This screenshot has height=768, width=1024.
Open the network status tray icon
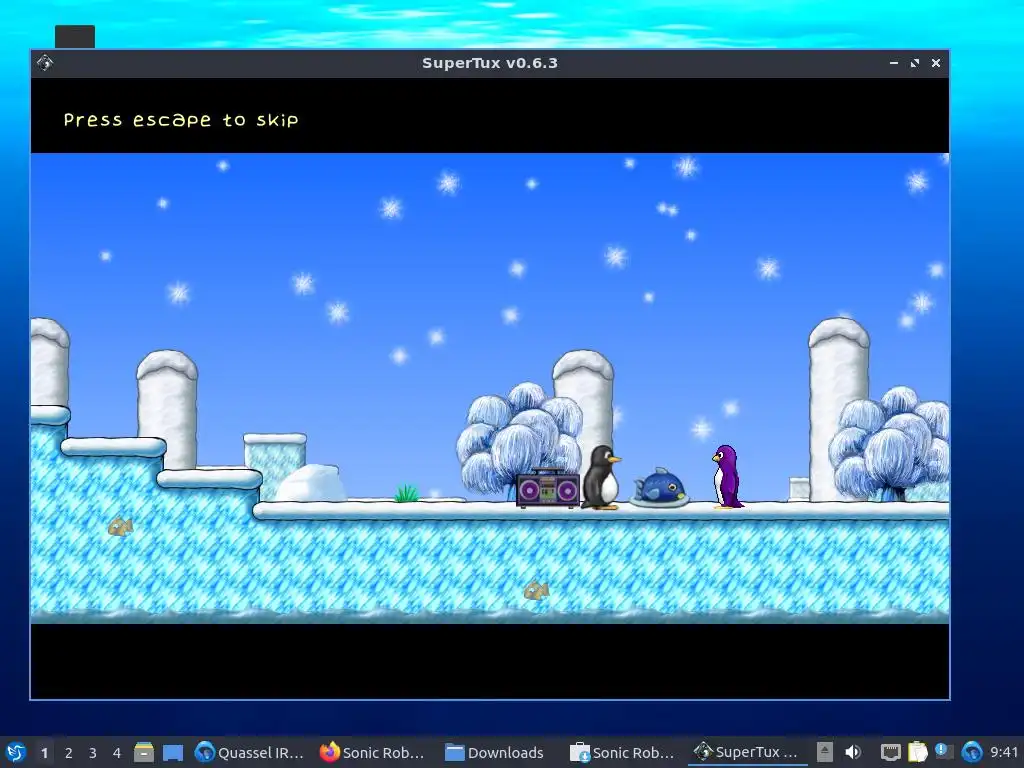[x=890, y=752]
